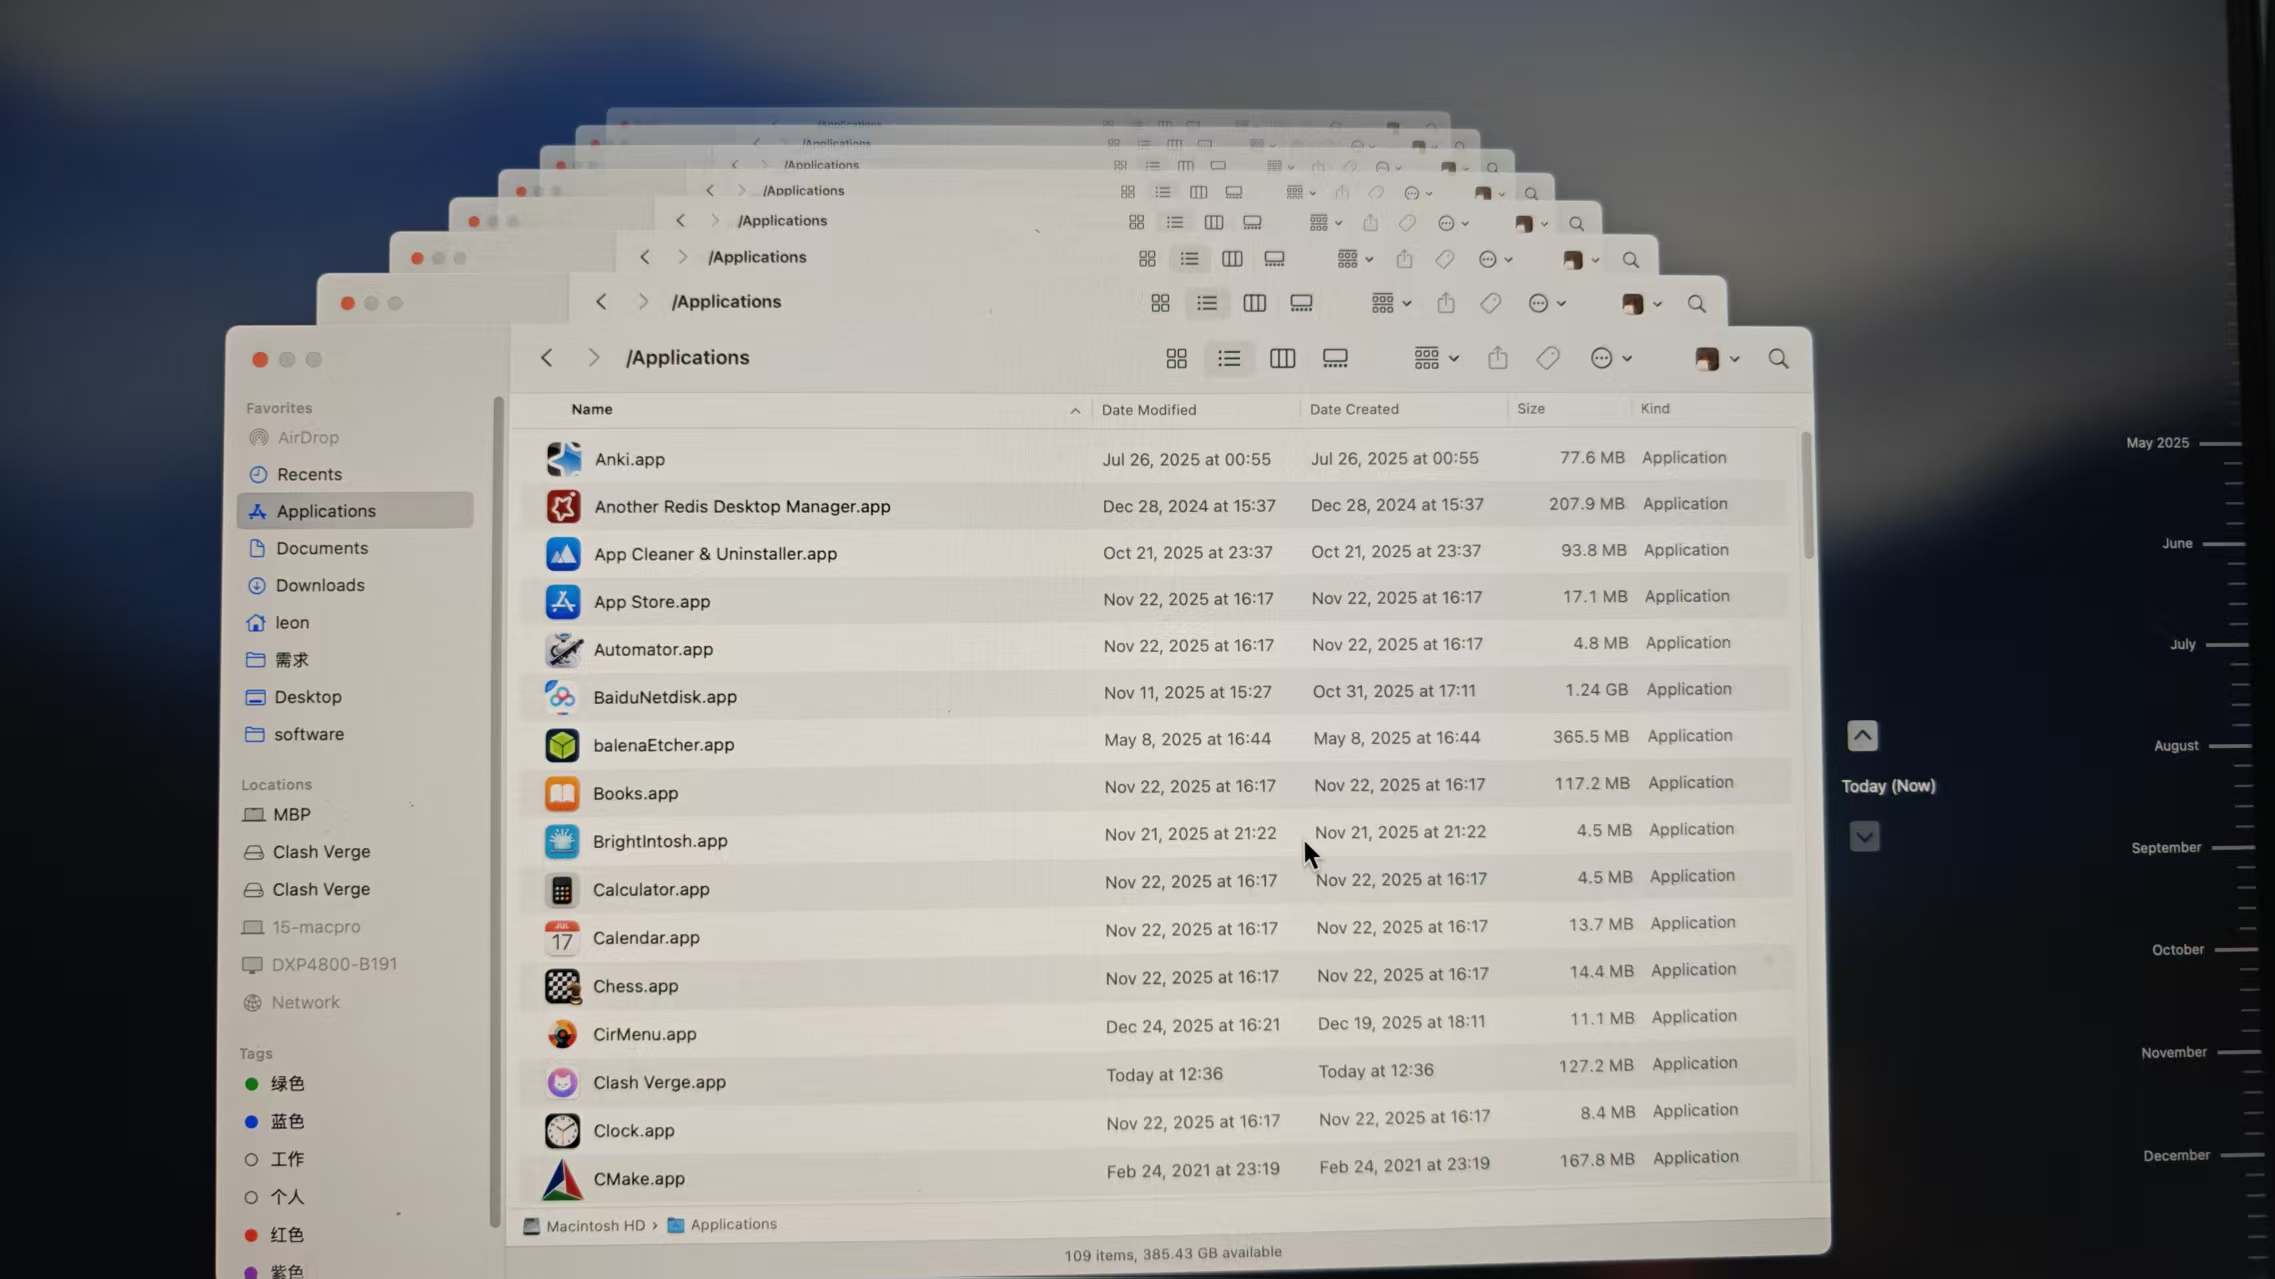
Task: Click the Share toolbar icon
Action: tap(1497, 358)
